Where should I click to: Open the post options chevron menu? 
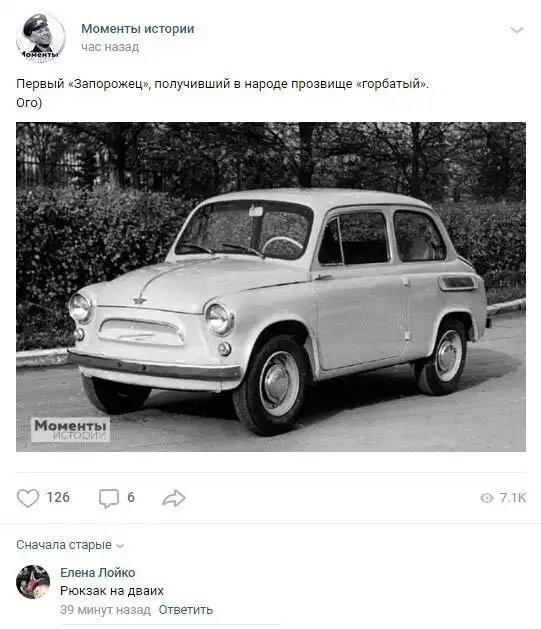516,30
